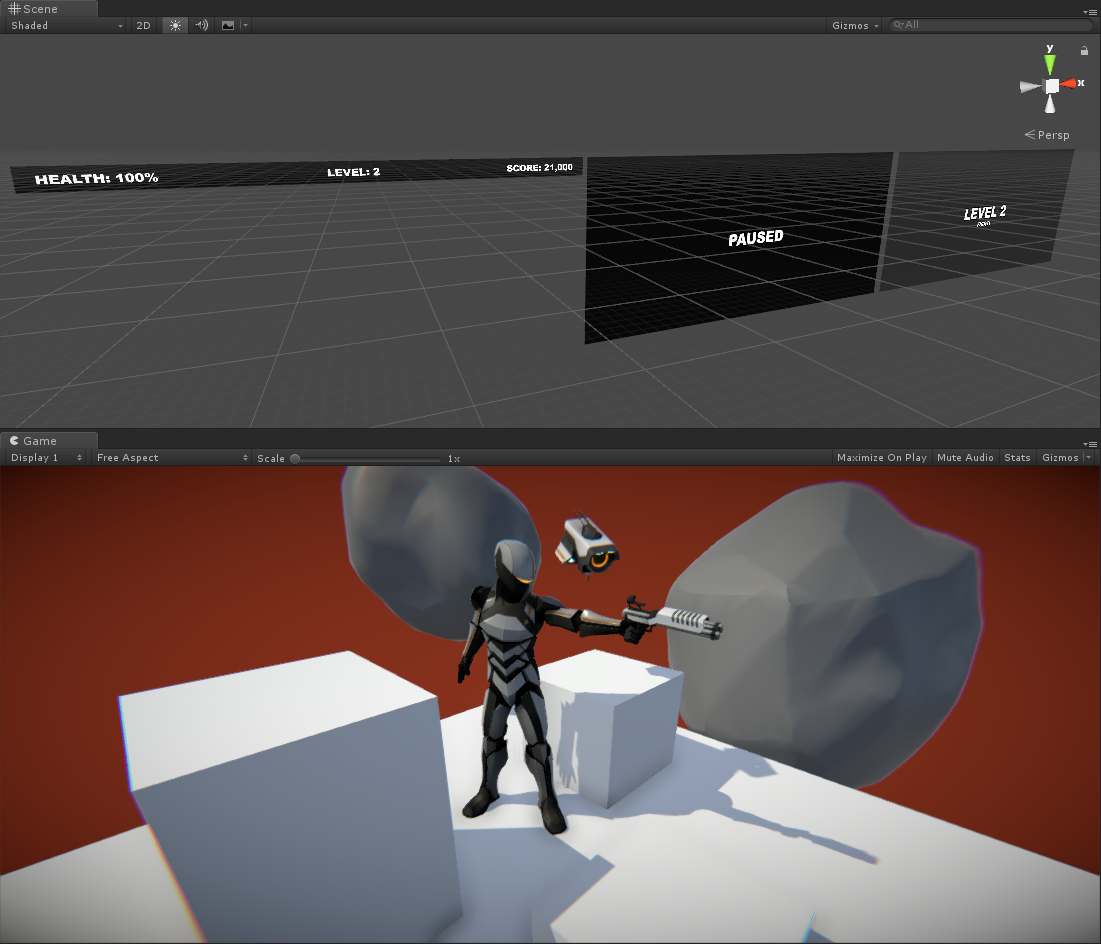
Task: Click the scene search field
Action: click(990, 25)
